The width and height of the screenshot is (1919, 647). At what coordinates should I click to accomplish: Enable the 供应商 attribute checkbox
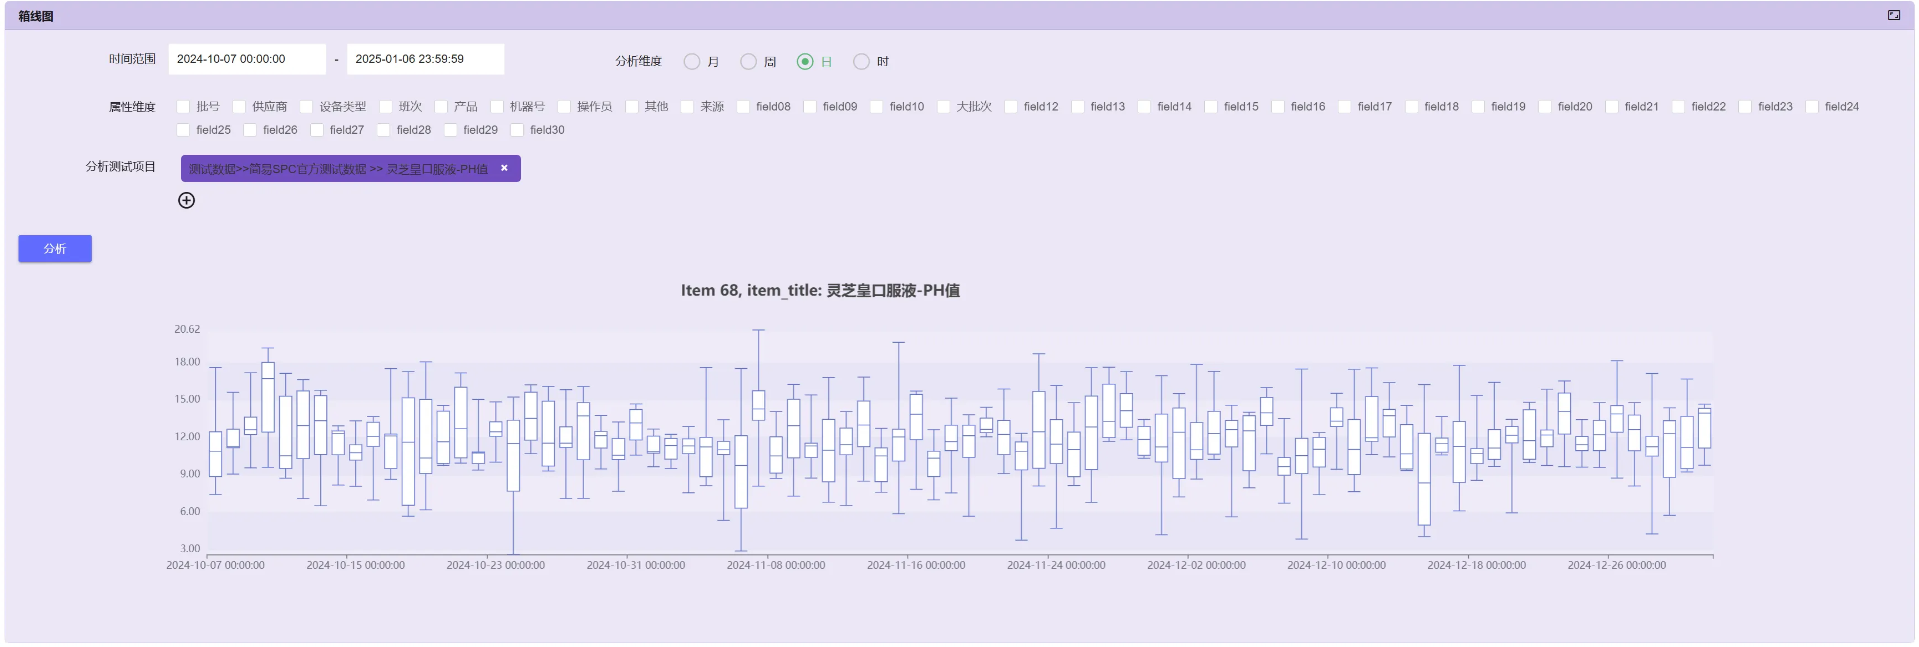pyautogui.click(x=239, y=107)
